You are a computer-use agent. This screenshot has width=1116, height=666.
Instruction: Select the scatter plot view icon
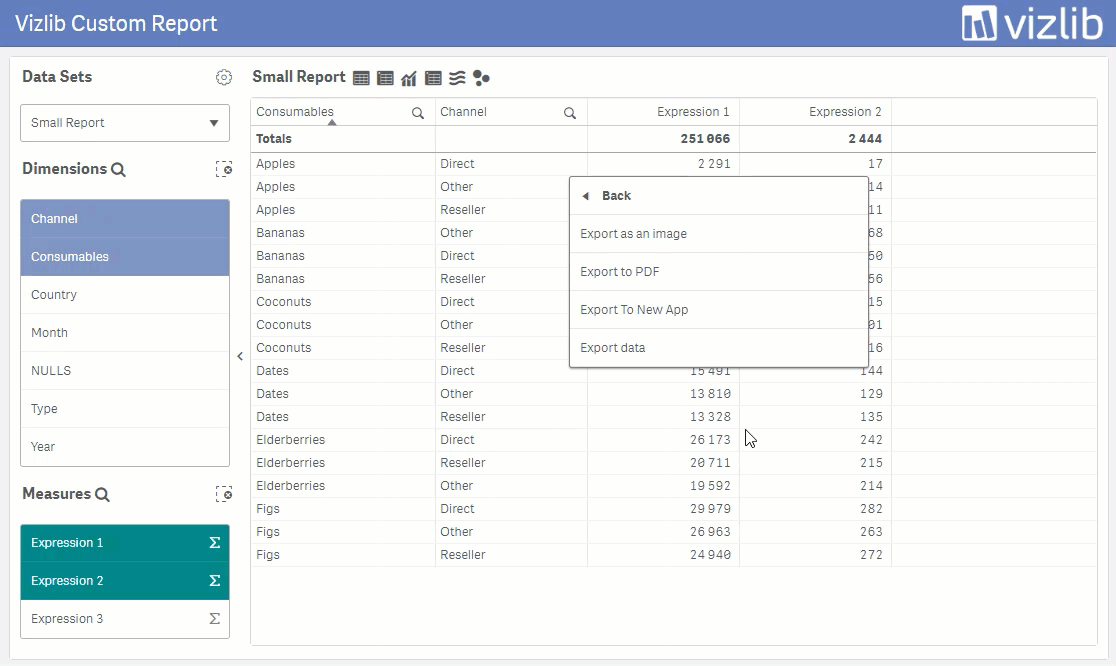click(x=481, y=78)
